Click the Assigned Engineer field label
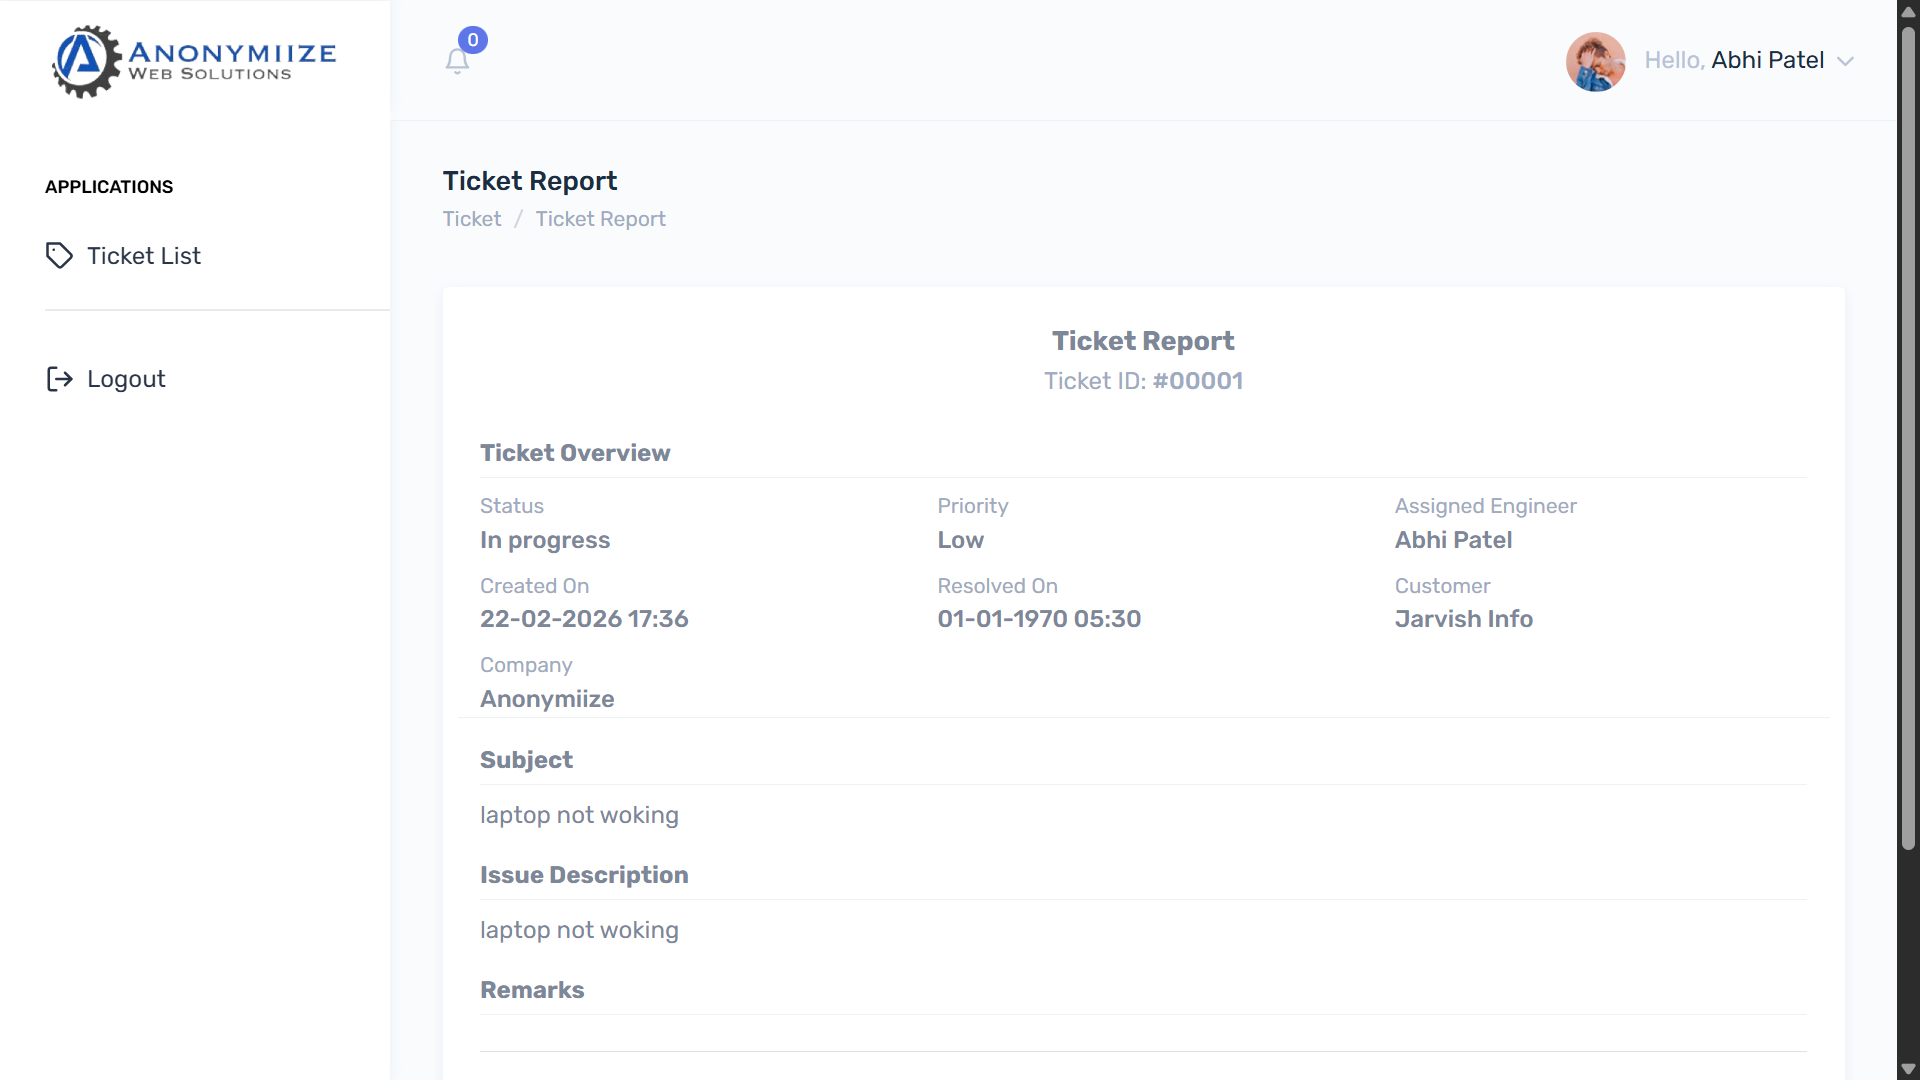This screenshot has height=1080, width=1920. [x=1486, y=506]
